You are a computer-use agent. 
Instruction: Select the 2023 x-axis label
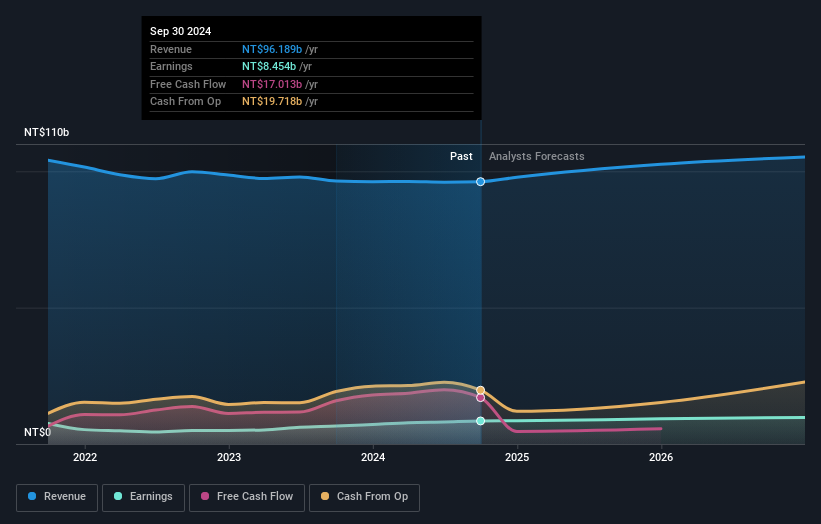pos(229,457)
